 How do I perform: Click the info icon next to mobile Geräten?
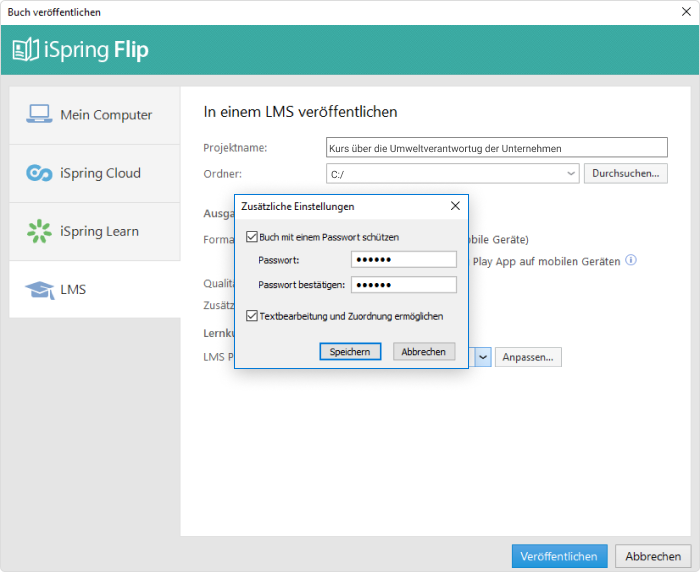point(631,260)
